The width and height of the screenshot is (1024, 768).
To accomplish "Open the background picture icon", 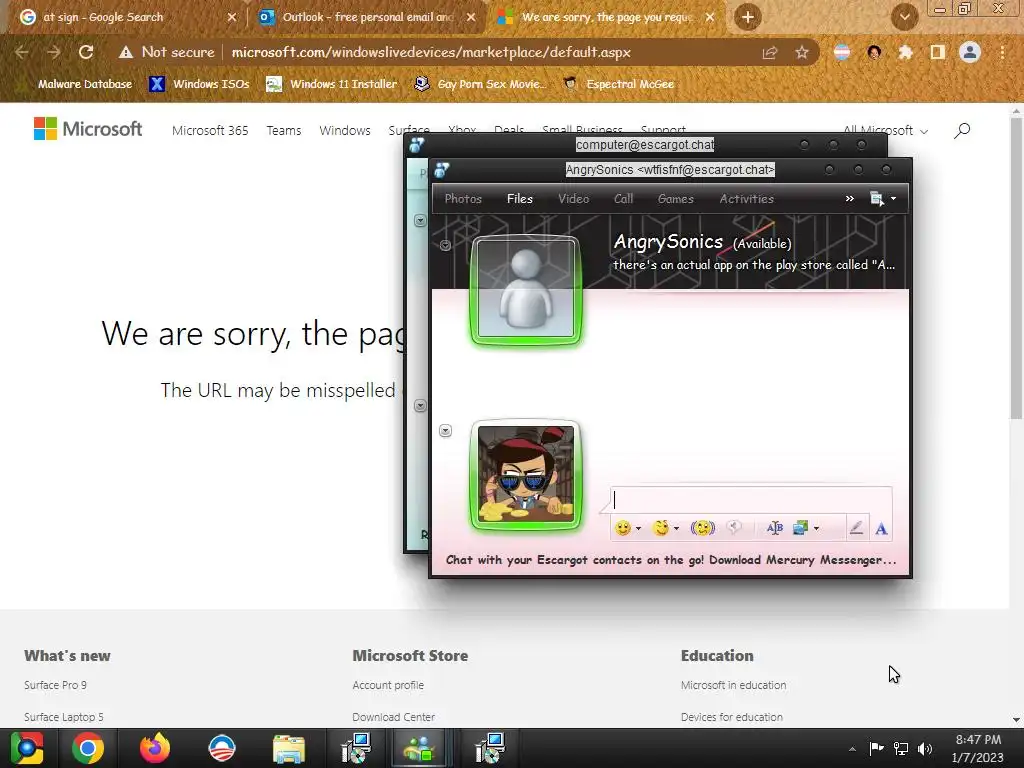I will click(800, 528).
